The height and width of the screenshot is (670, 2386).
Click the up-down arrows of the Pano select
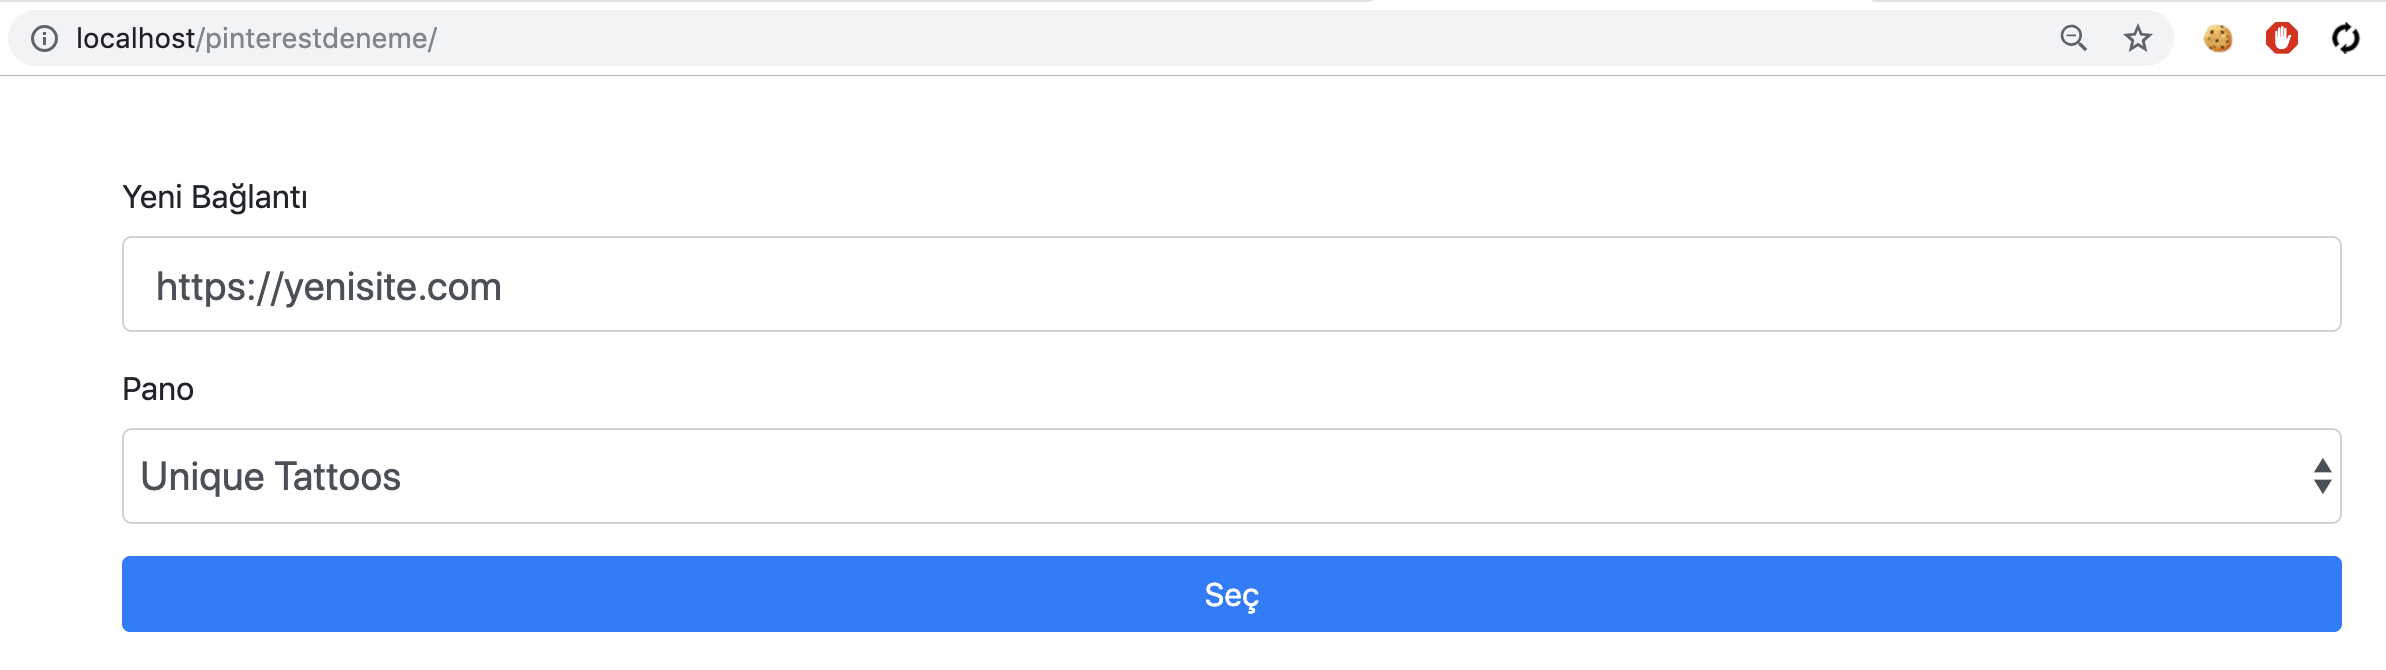[2323, 476]
